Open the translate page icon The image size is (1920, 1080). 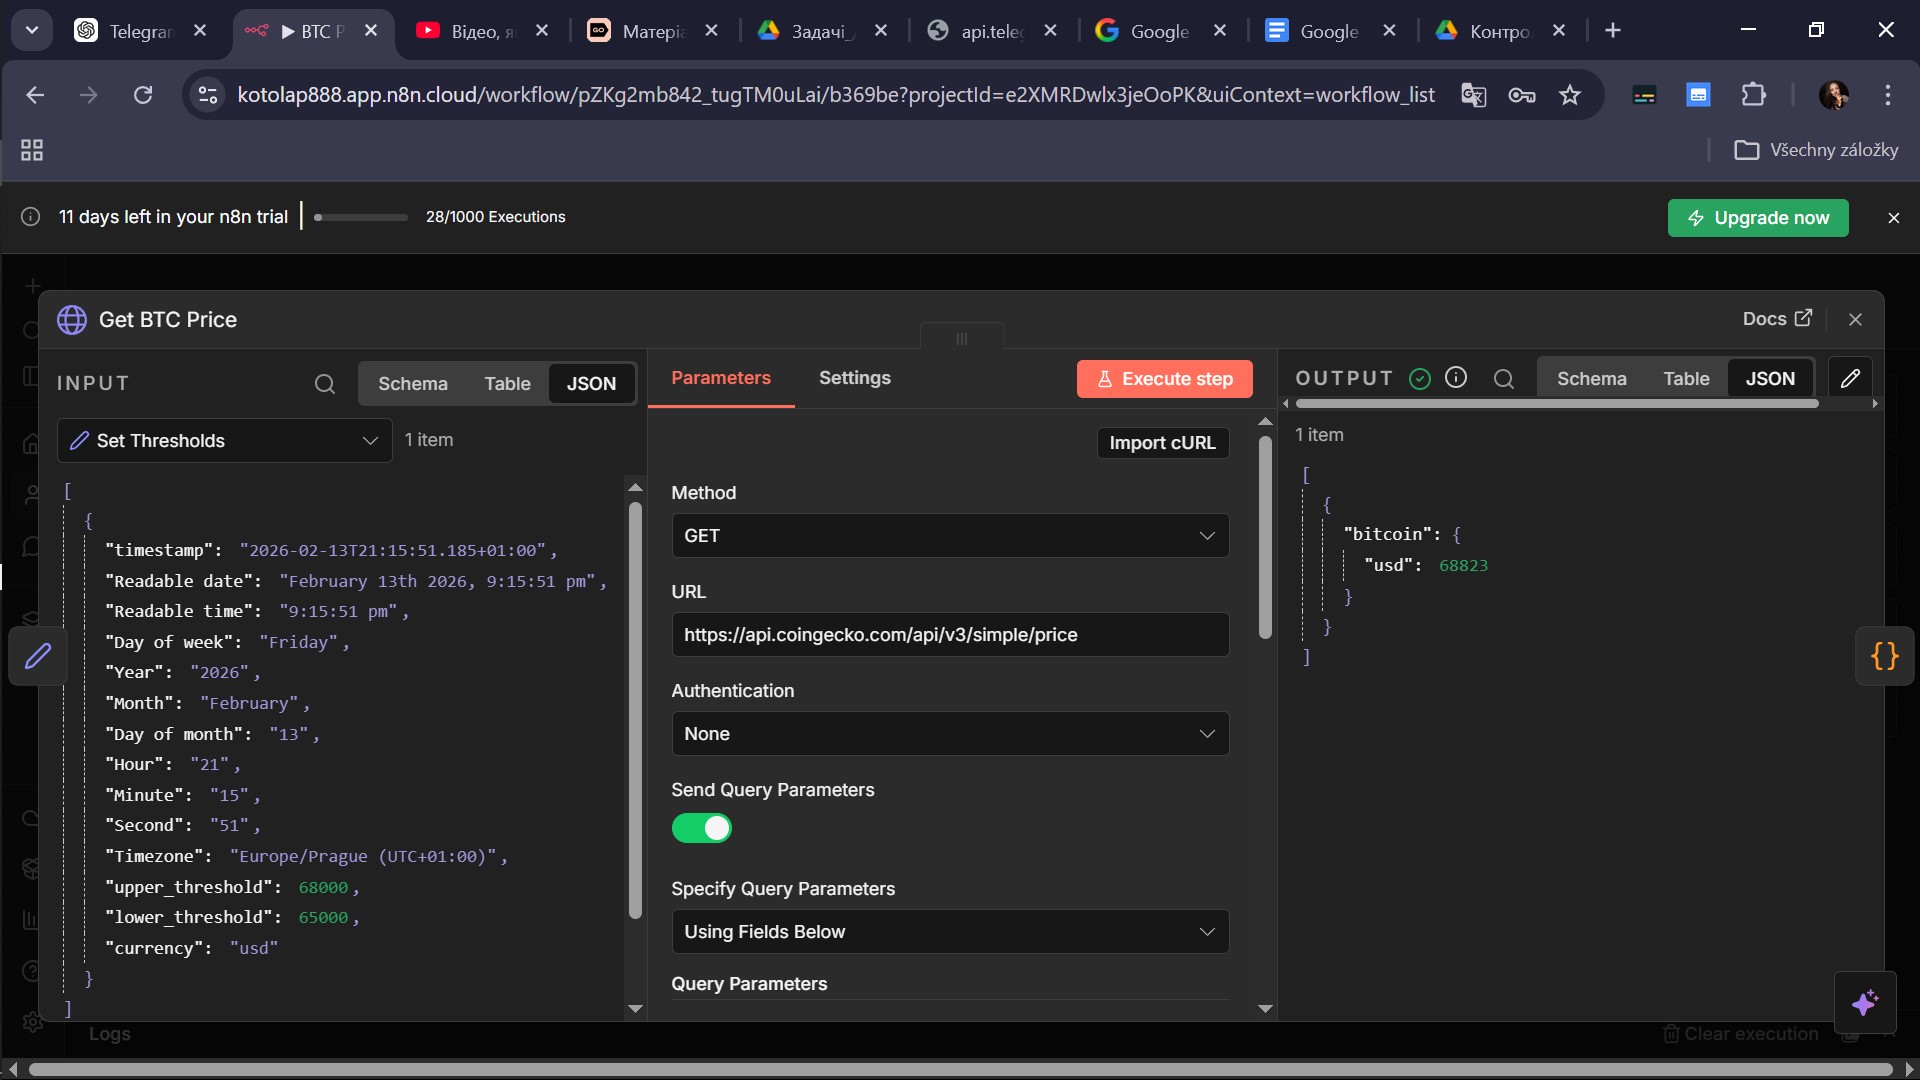[1473, 95]
